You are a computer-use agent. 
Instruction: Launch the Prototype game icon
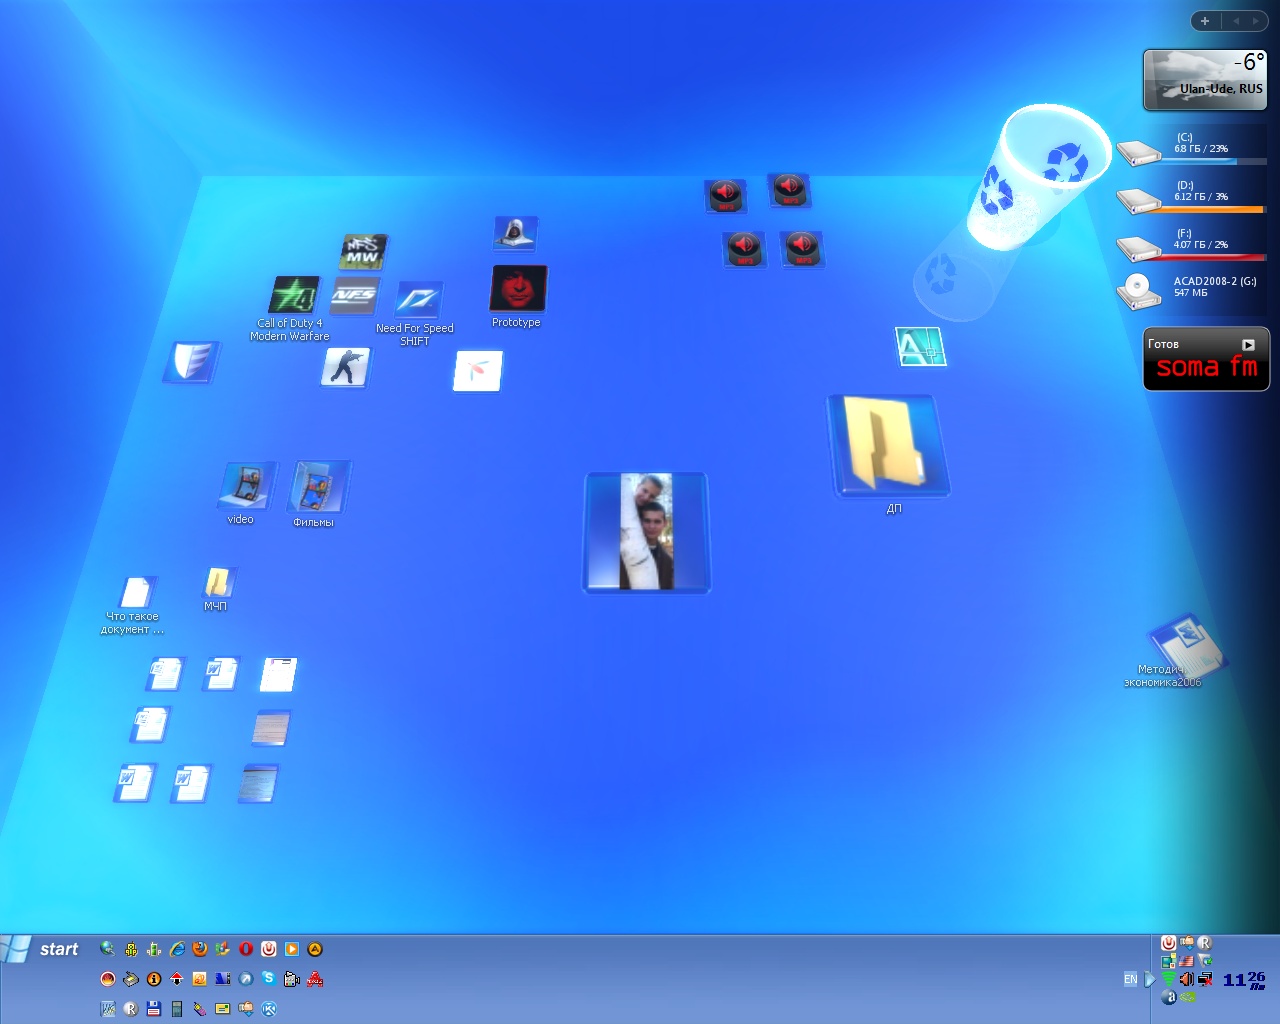pos(518,289)
